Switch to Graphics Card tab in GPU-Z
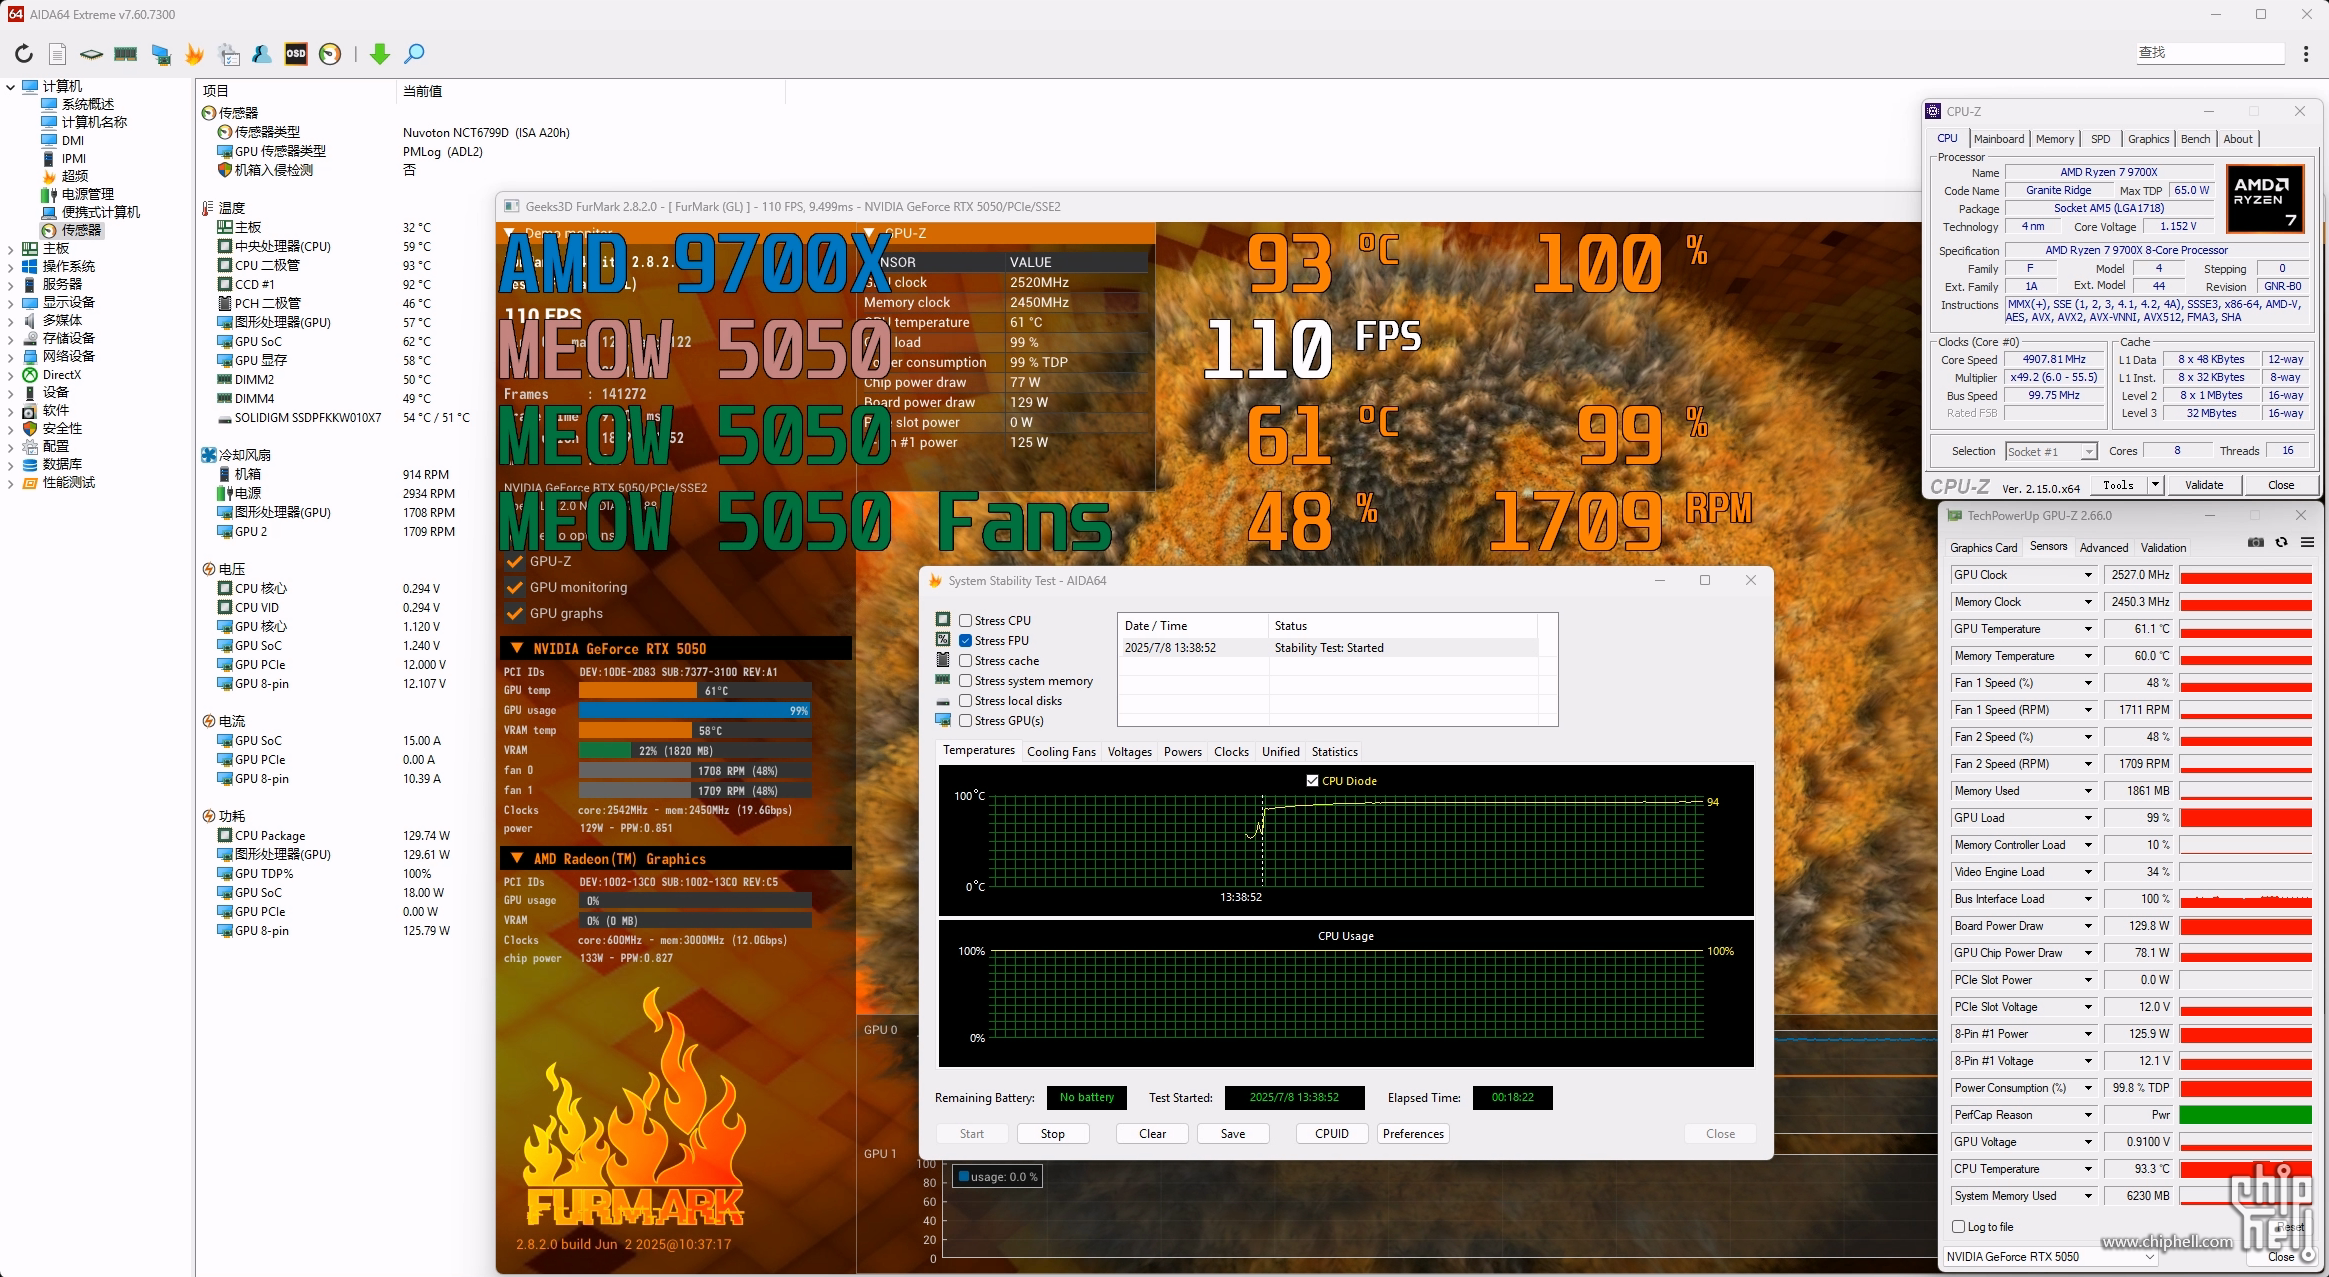The height and width of the screenshot is (1277, 2329). (1983, 548)
